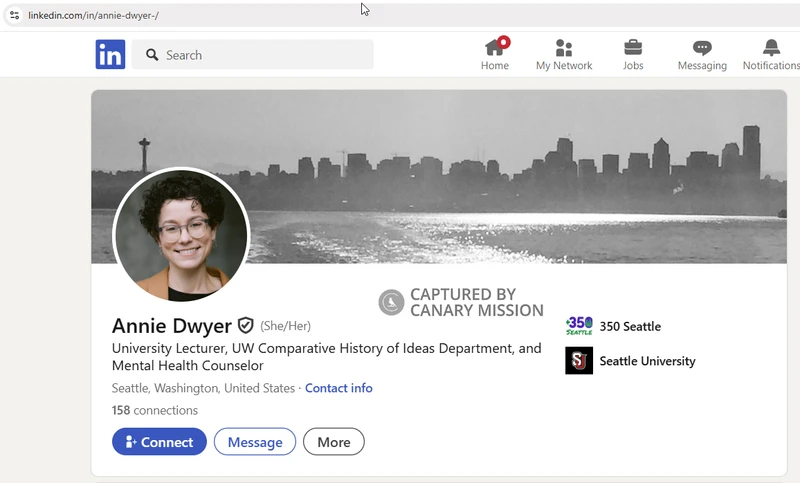Open the Home feed
Screen dimensions: 800x483
495,54
